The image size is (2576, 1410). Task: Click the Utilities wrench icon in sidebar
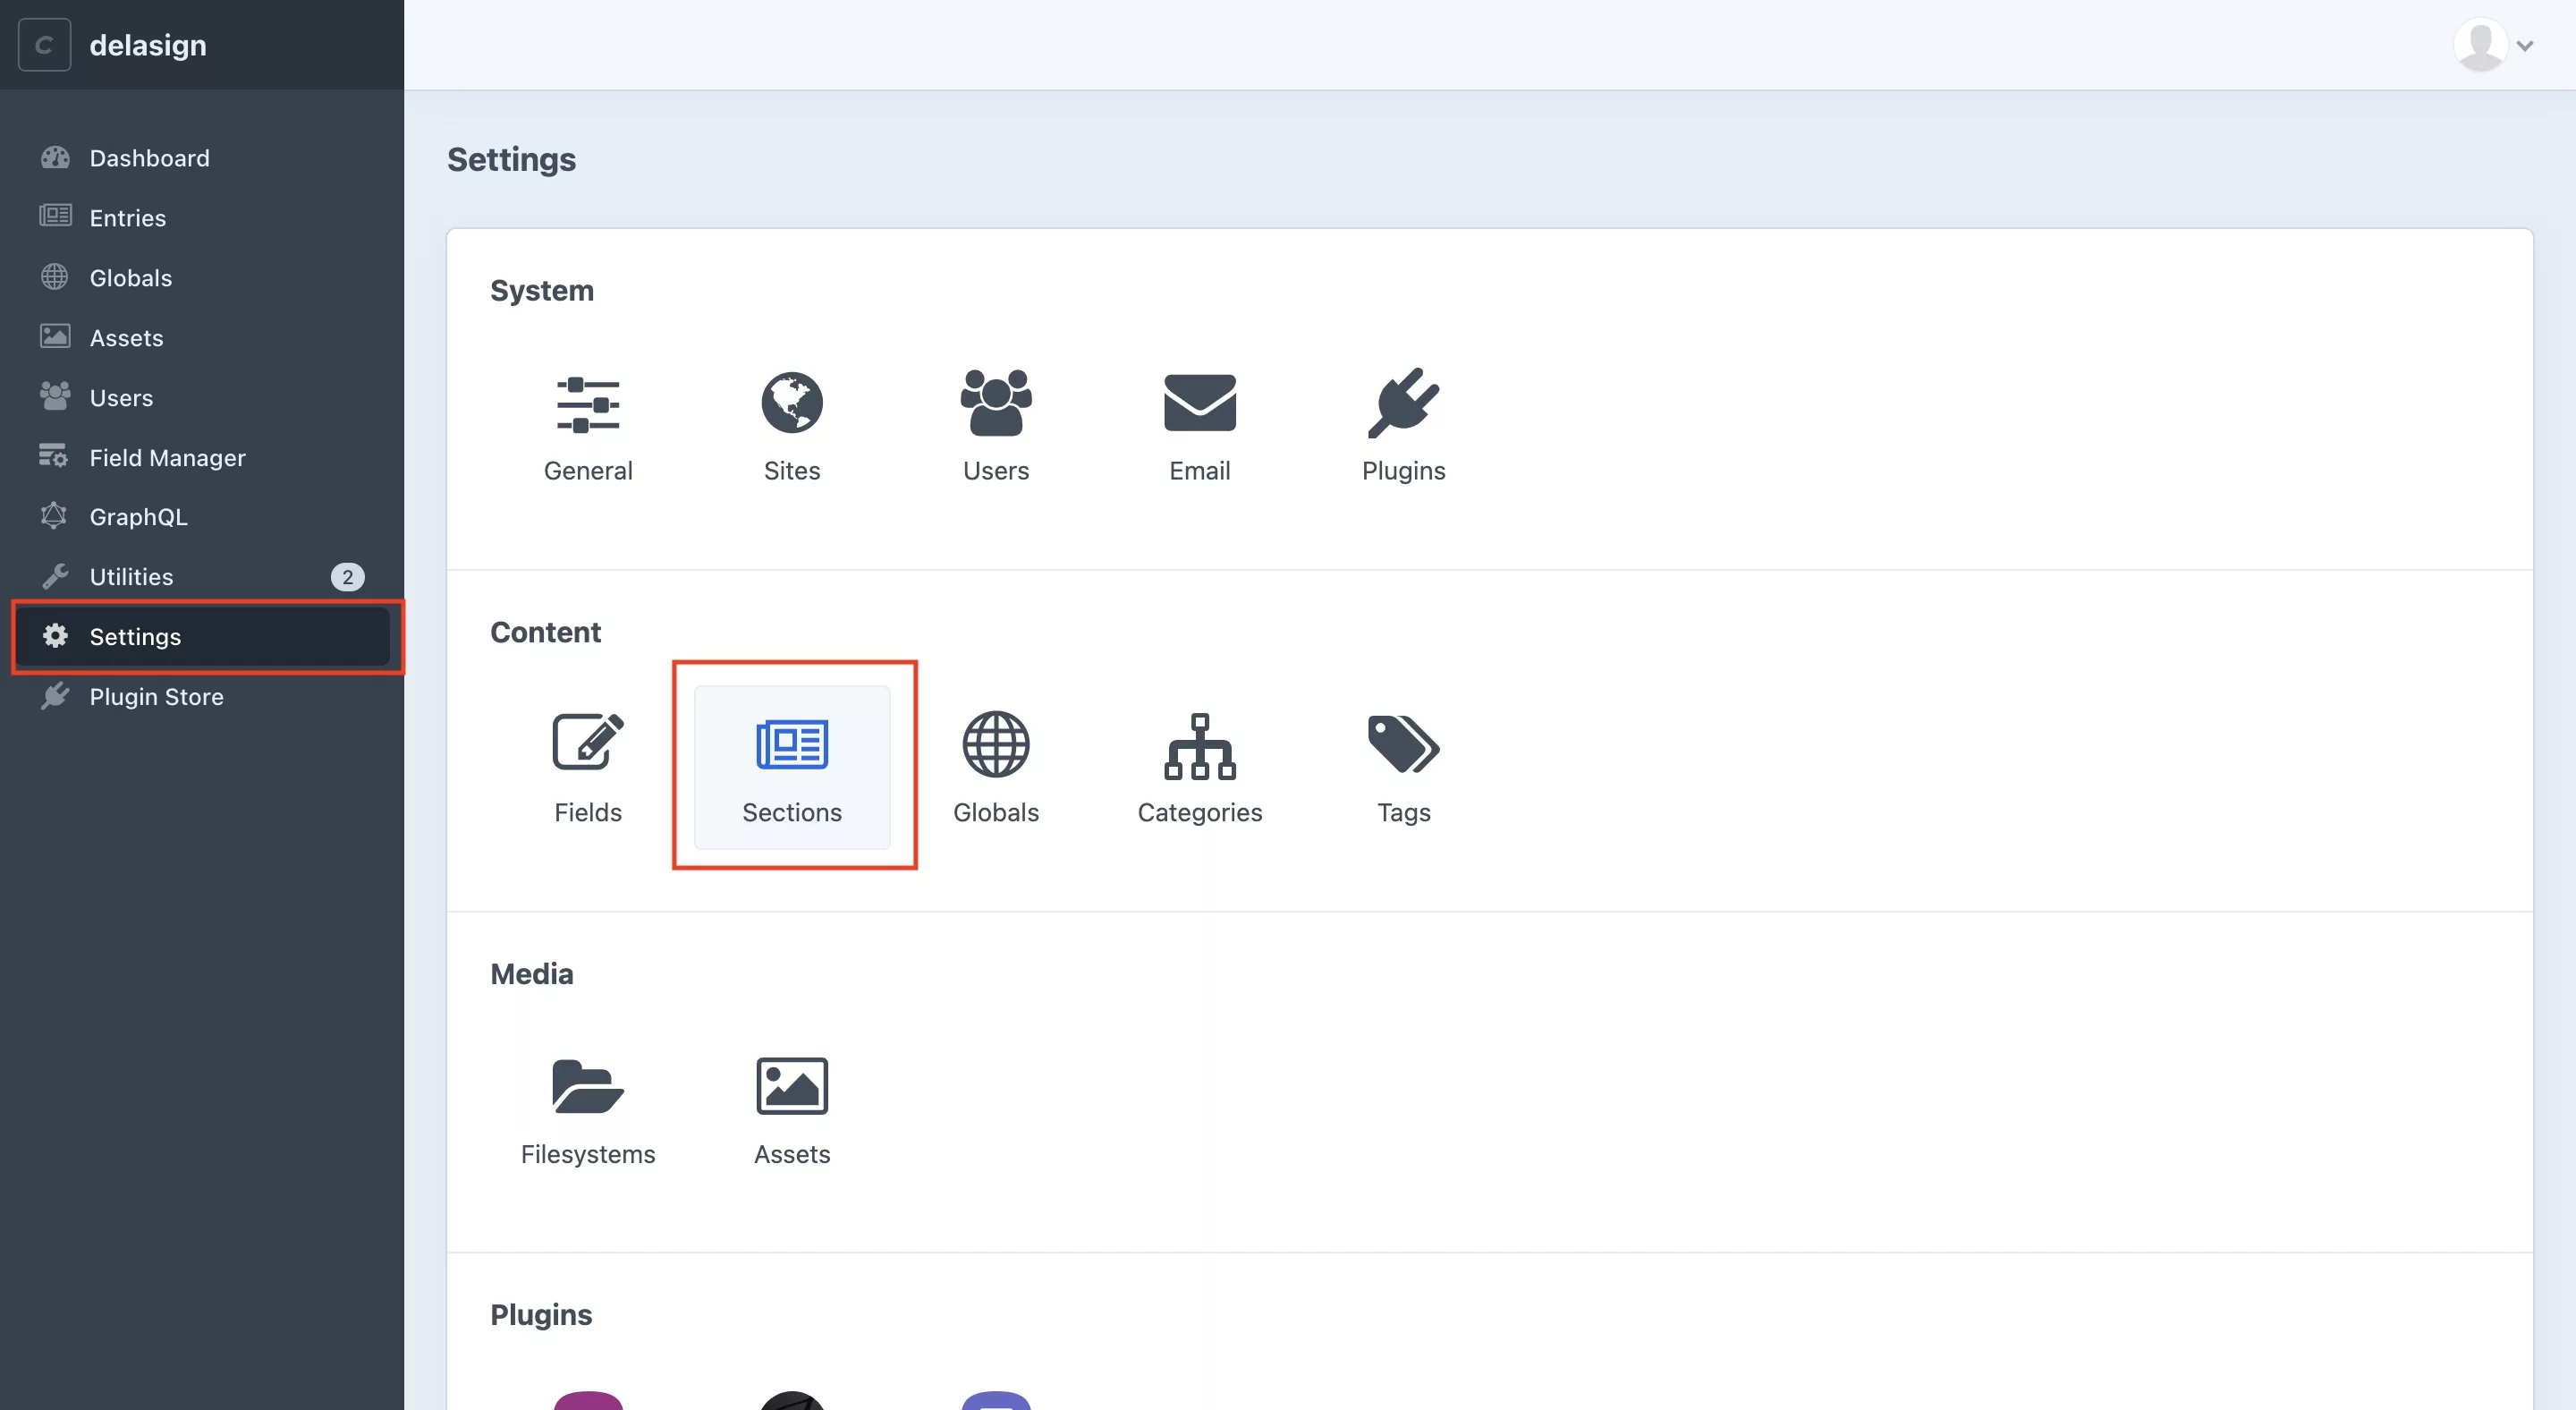[x=55, y=577]
